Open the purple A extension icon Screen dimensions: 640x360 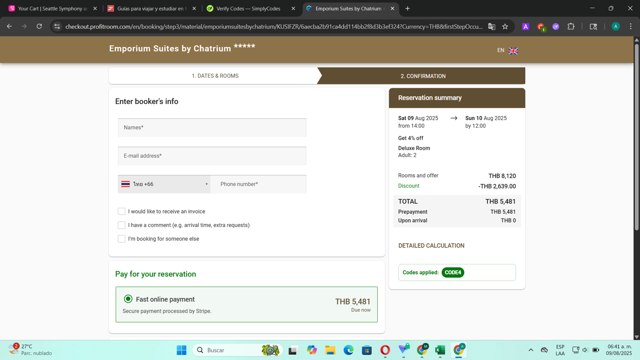[526, 27]
